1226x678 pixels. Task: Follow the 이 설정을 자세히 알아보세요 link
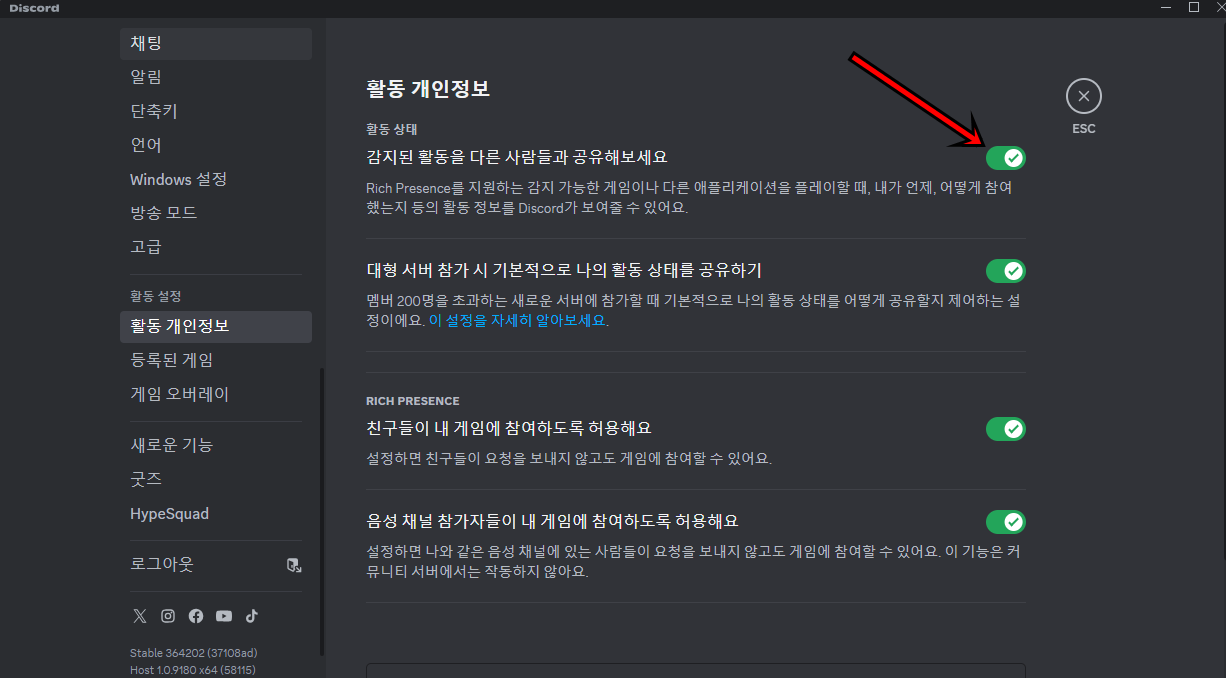[x=518, y=321]
